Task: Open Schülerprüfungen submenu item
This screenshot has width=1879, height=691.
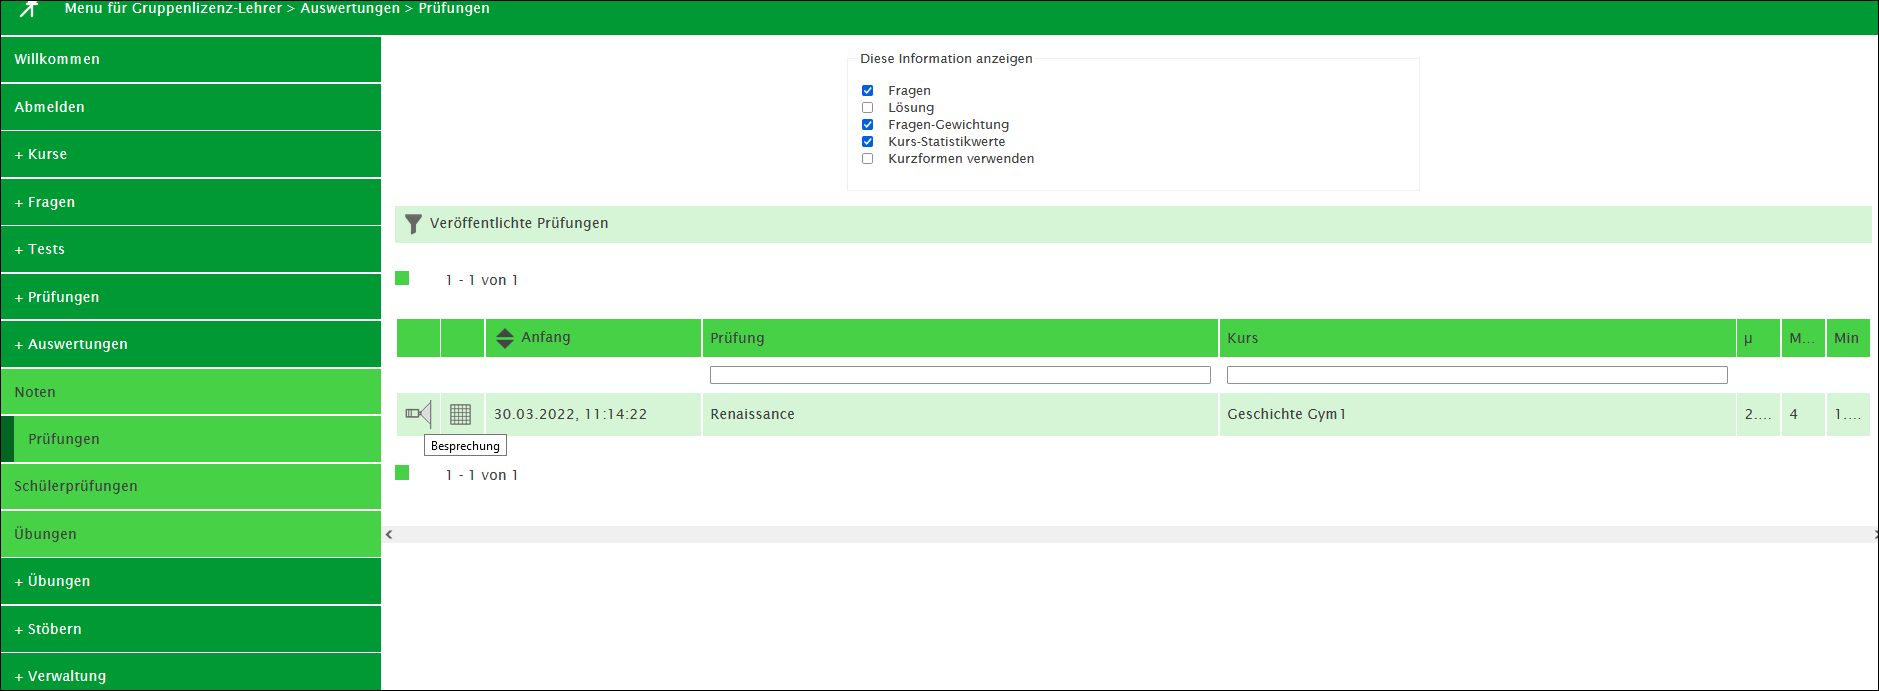Action: tap(191, 486)
